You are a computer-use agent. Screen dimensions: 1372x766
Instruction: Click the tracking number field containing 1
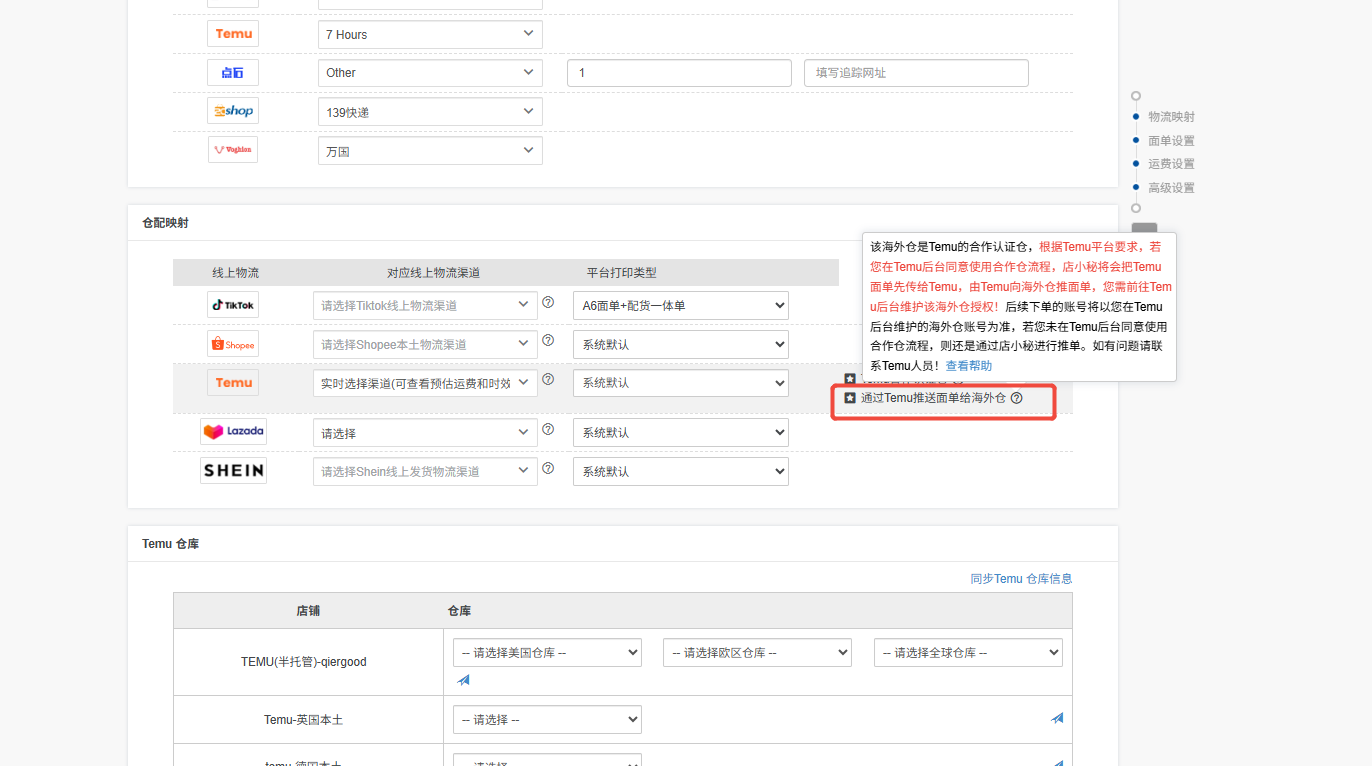679,73
